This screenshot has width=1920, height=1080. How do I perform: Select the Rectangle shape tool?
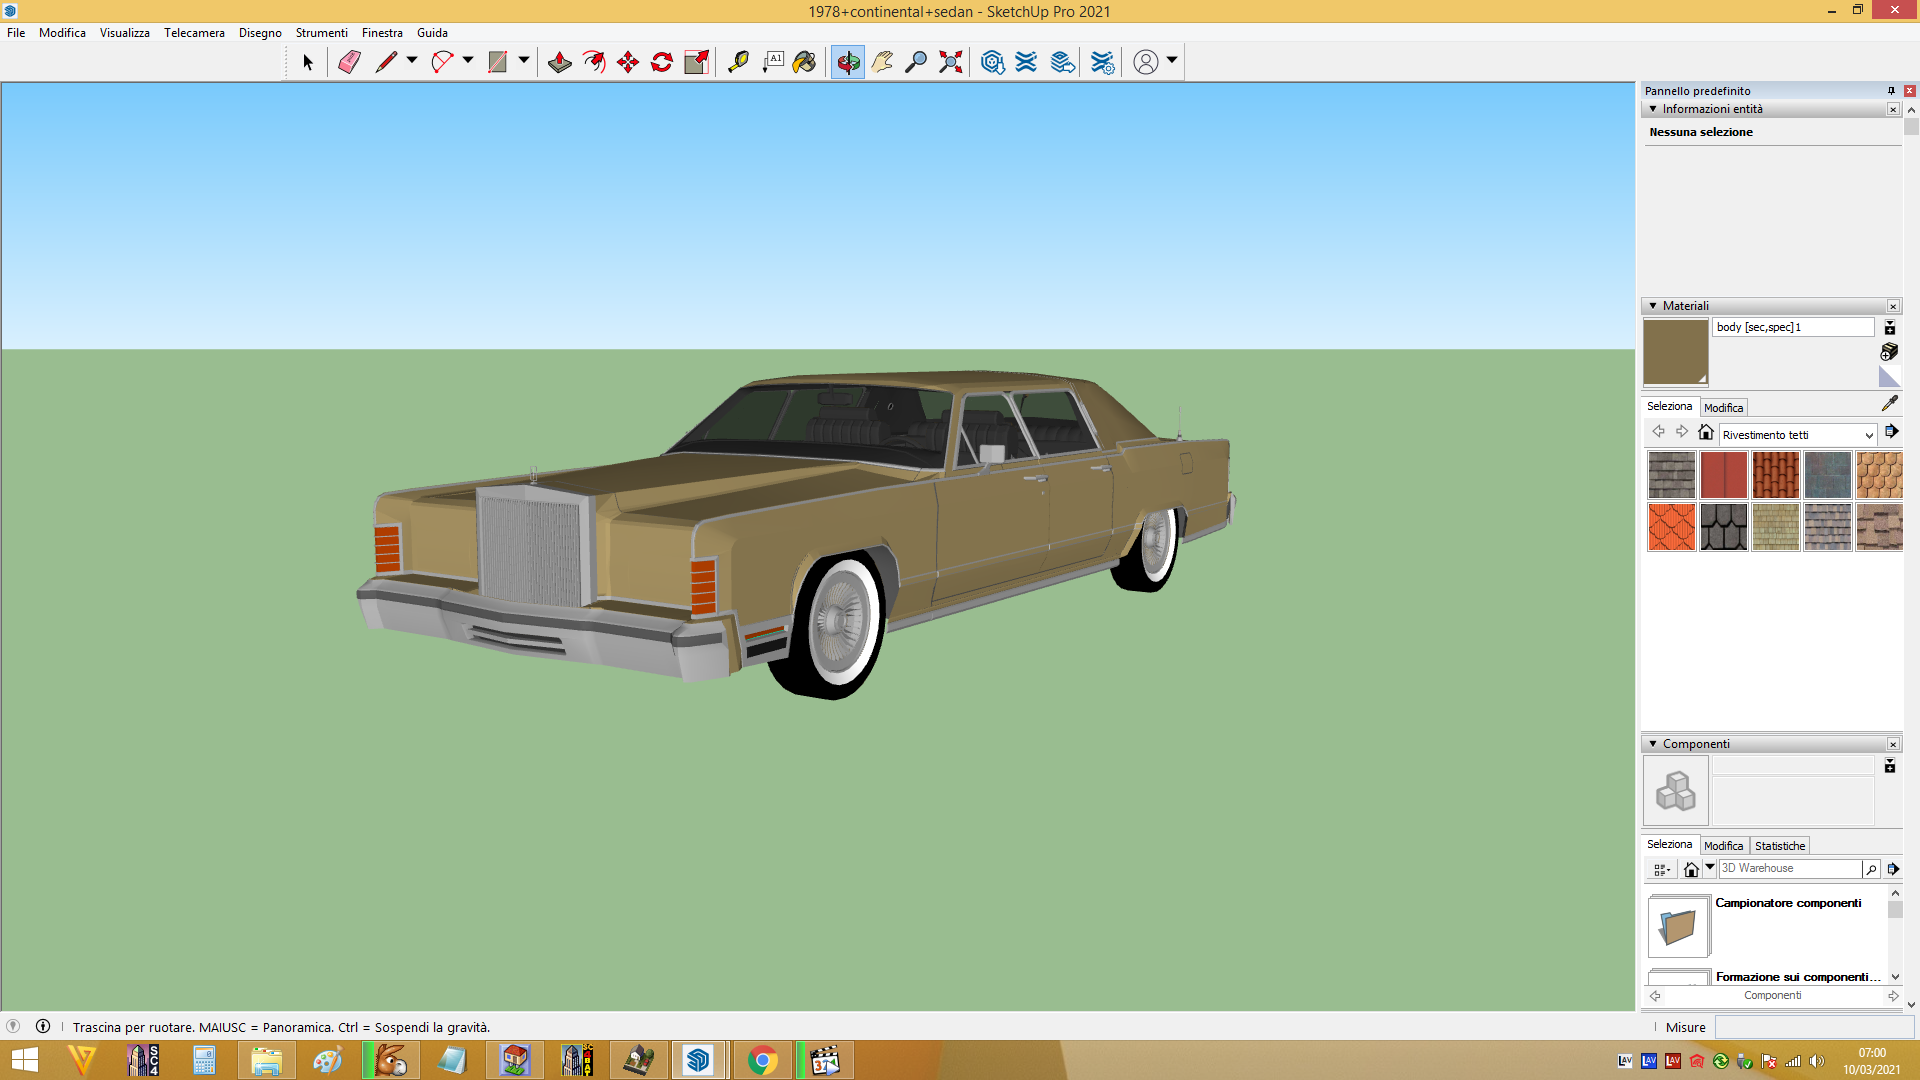[497, 62]
